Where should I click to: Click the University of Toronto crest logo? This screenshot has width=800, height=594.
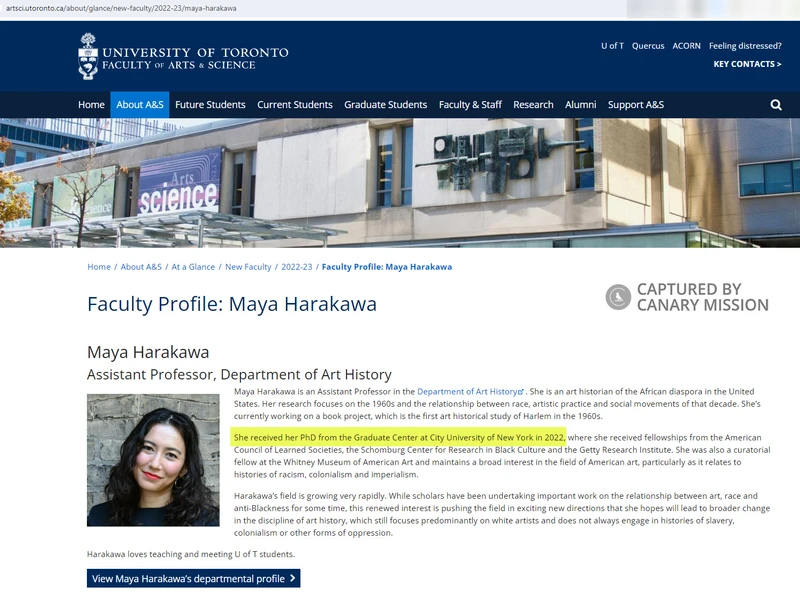88,56
